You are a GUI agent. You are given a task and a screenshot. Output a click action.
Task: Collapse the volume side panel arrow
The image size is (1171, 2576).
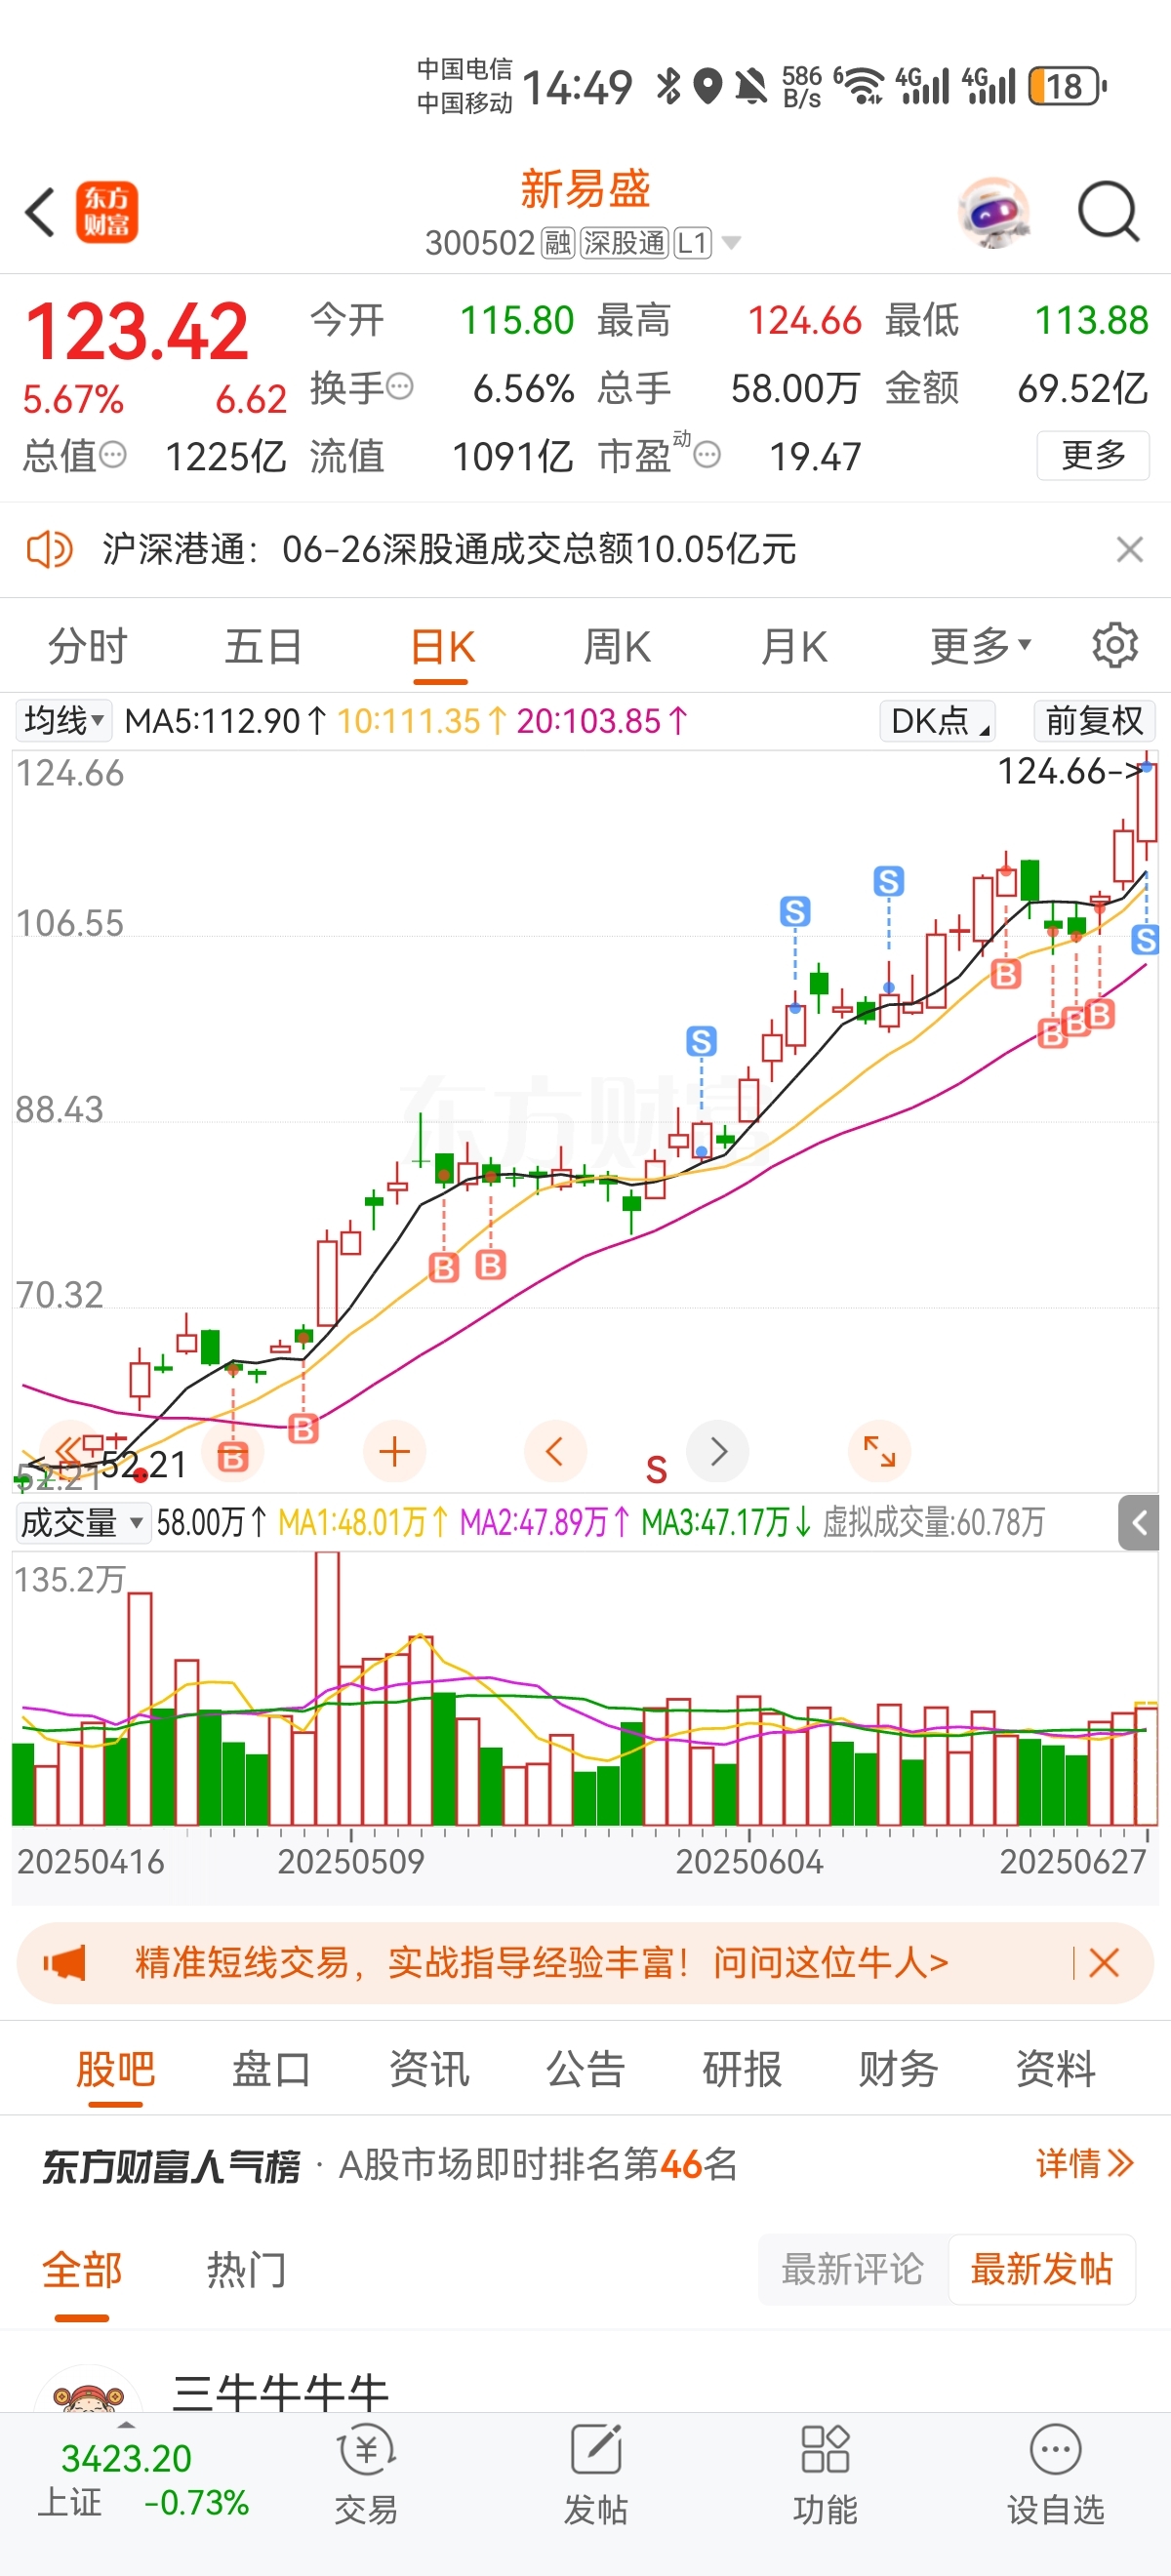point(1138,1523)
